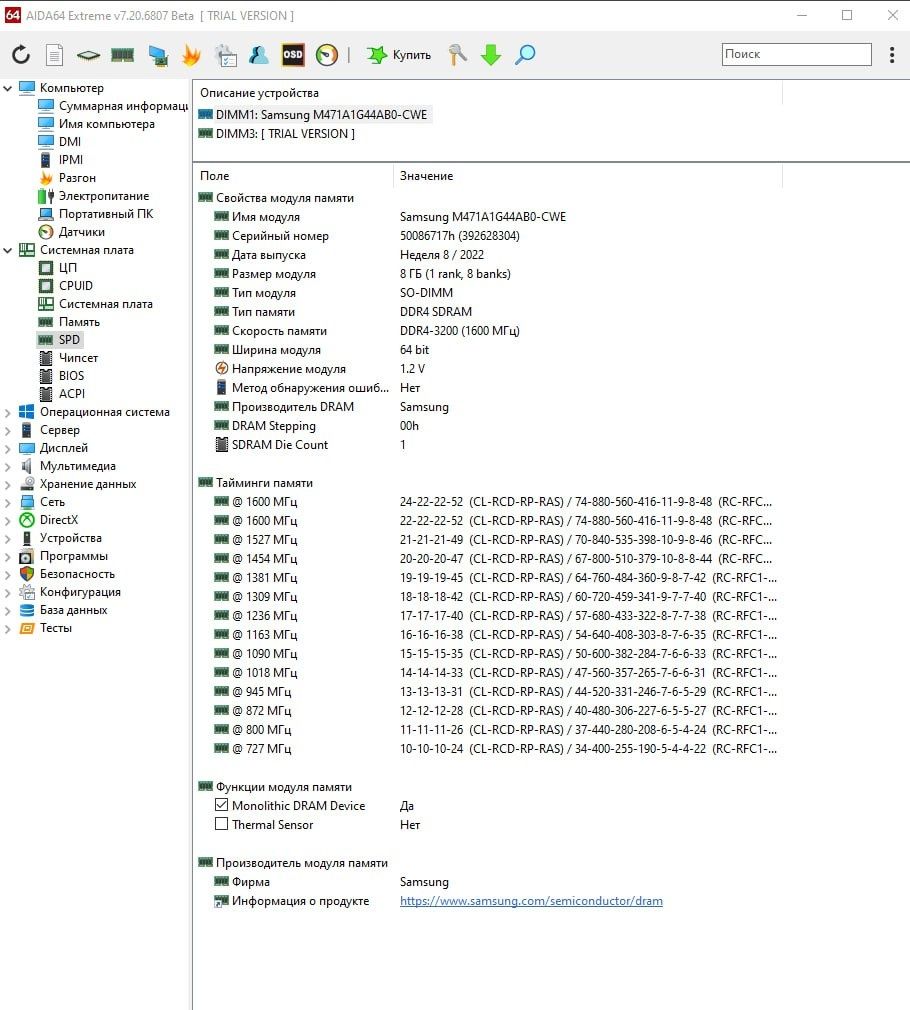Click the motherboard chip toolbar icon
Screen dimensions: 910x1010
point(88,55)
